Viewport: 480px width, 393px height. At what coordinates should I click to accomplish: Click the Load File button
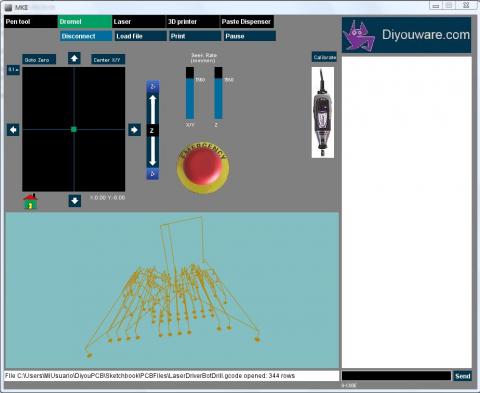coord(141,36)
